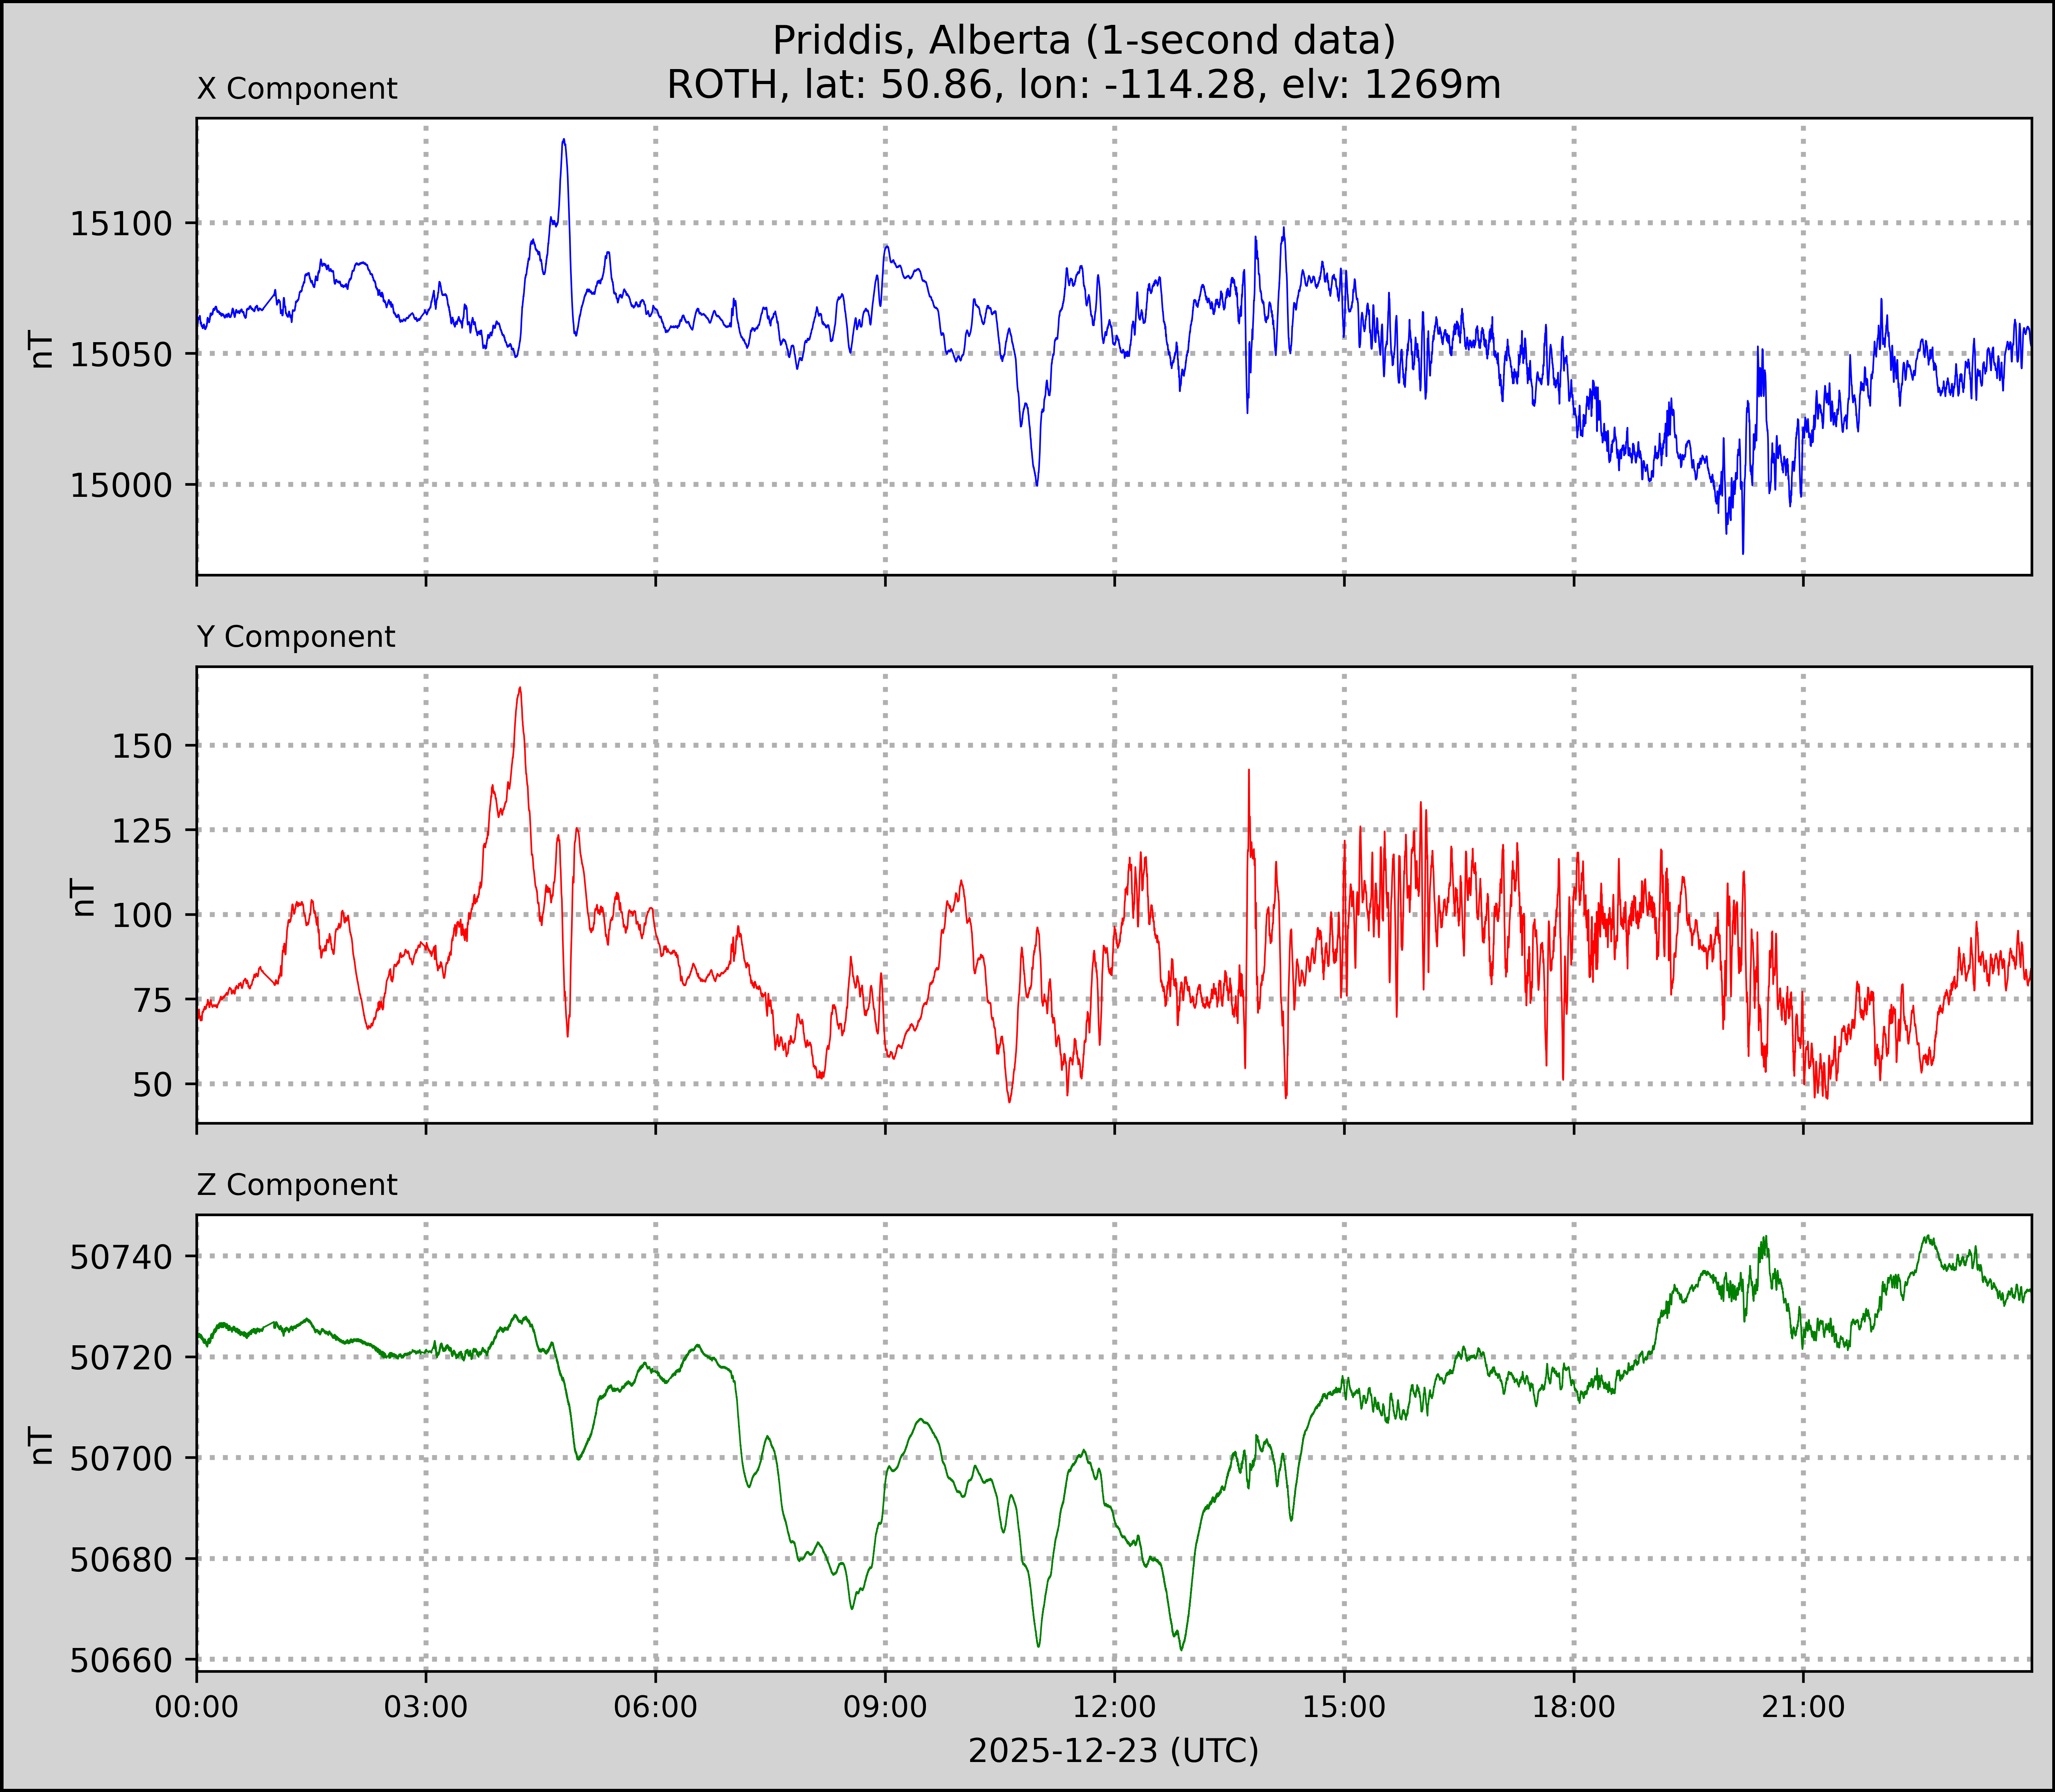Click the 18:00 time axis label
This screenshot has height=1792, width=2055.
(x=1574, y=1707)
